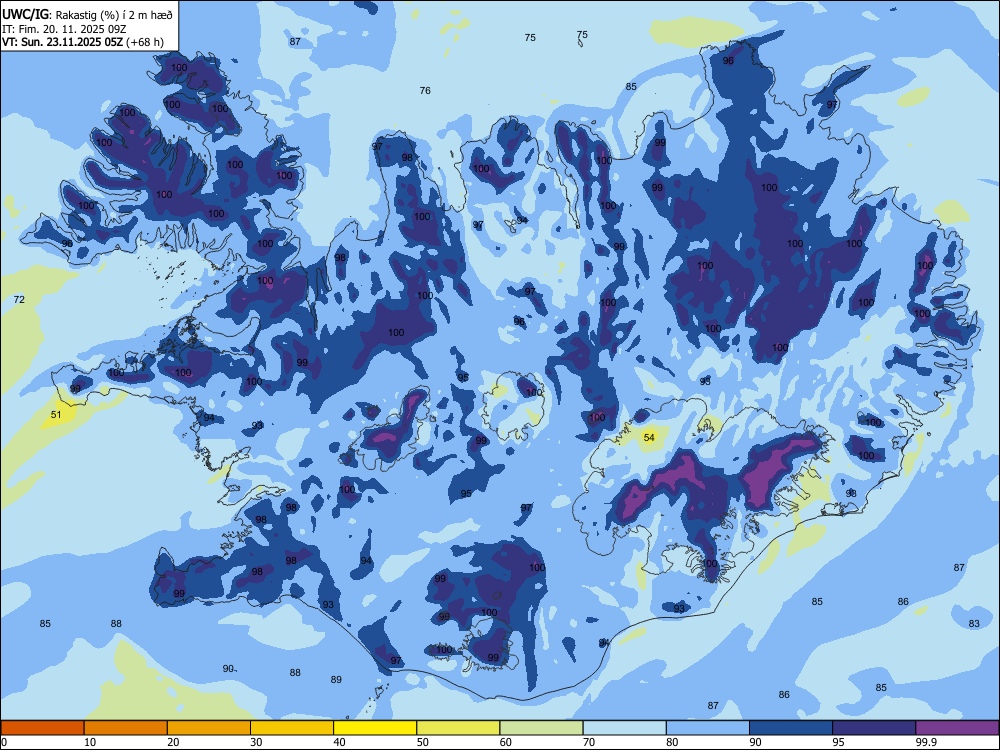Click the 'VT: Sun. 23.11.2025 05Z (+68 h)' line
The image size is (1000, 750).
pyautogui.click(x=83, y=43)
